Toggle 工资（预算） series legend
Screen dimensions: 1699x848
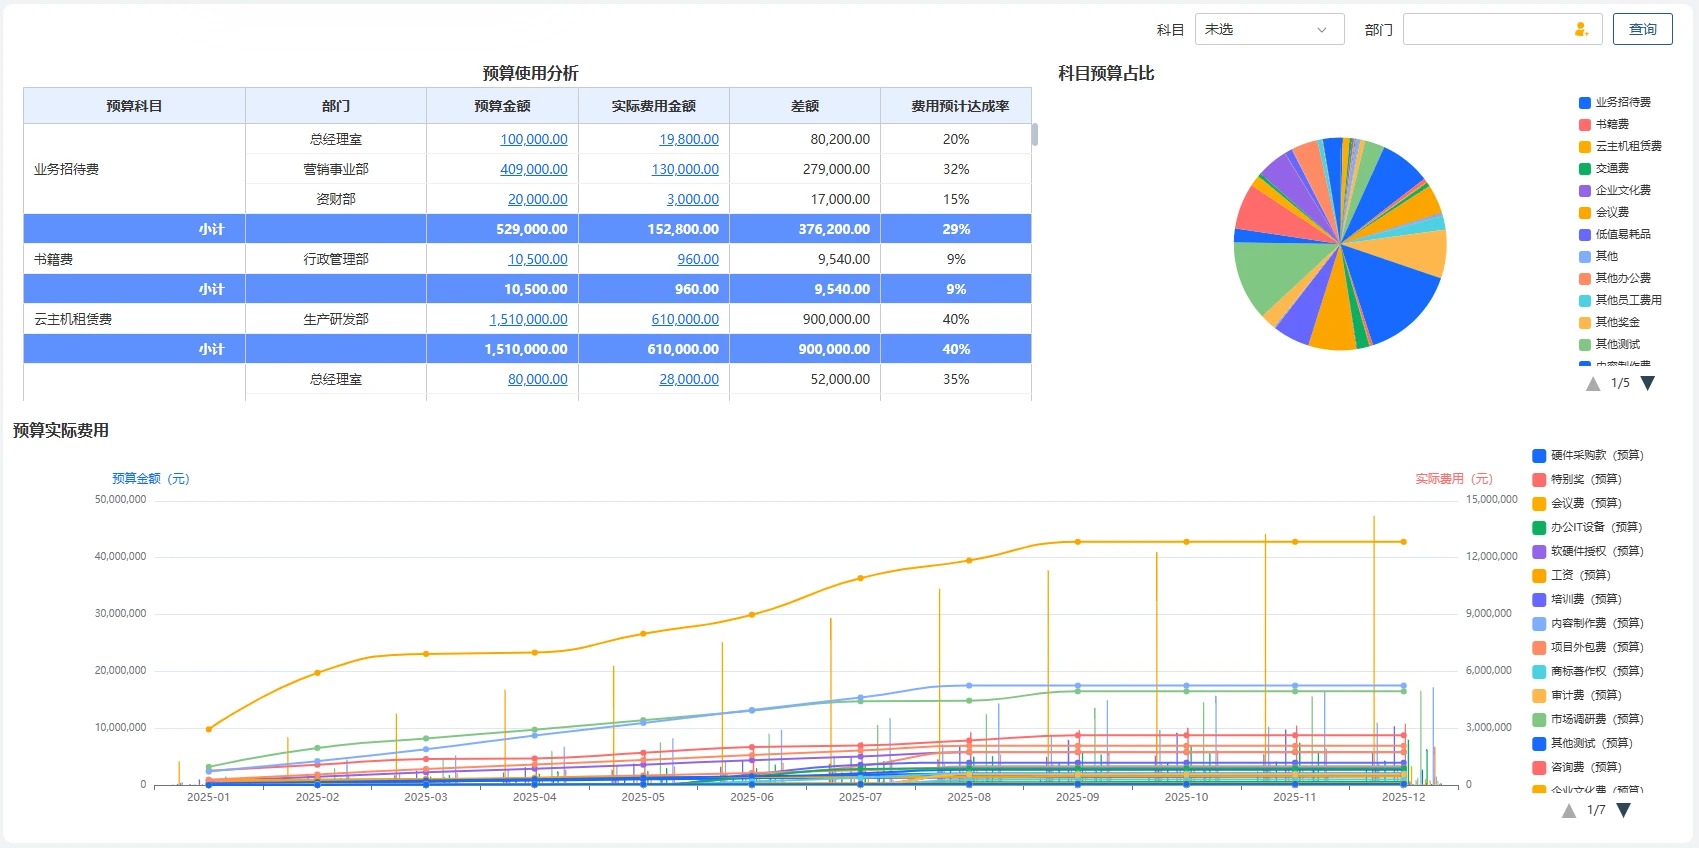(x=1571, y=575)
